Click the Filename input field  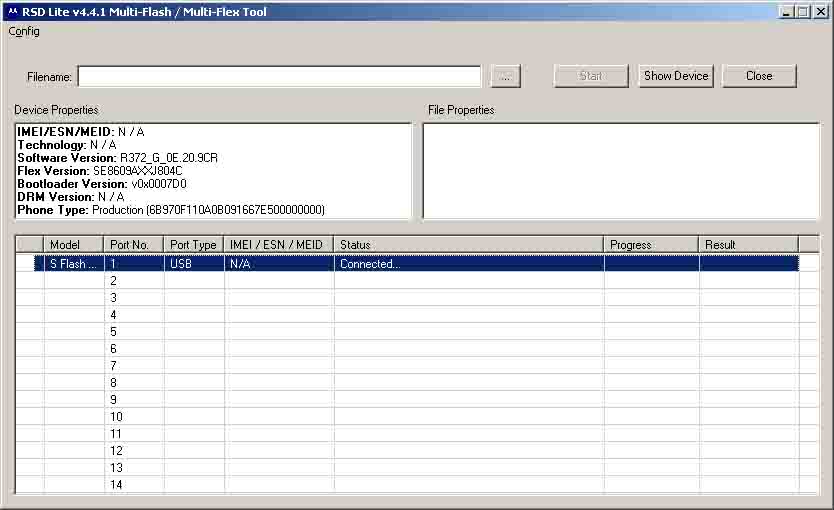(279, 76)
